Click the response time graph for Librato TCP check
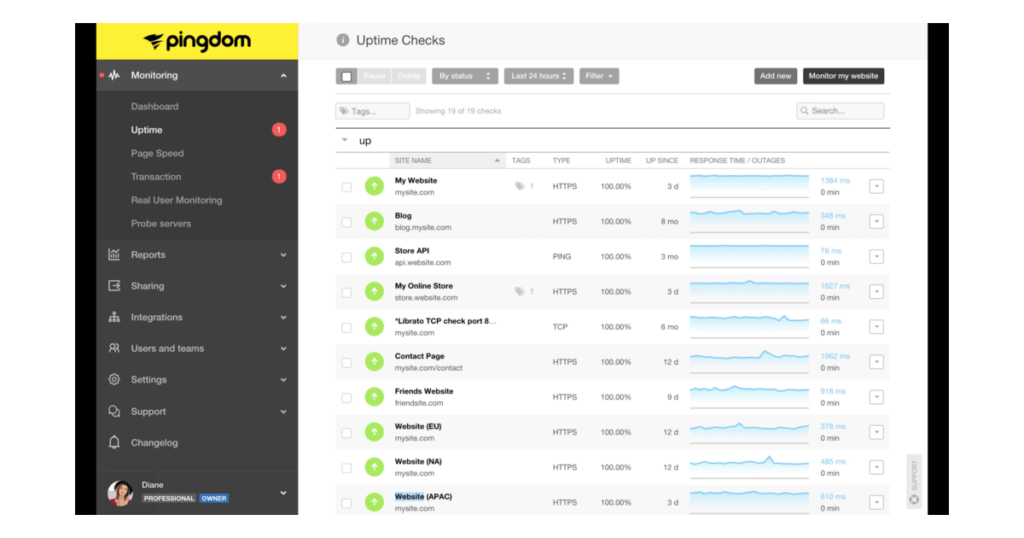Image resolution: width=1024 pixels, height=538 pixels. click(749, 325)
